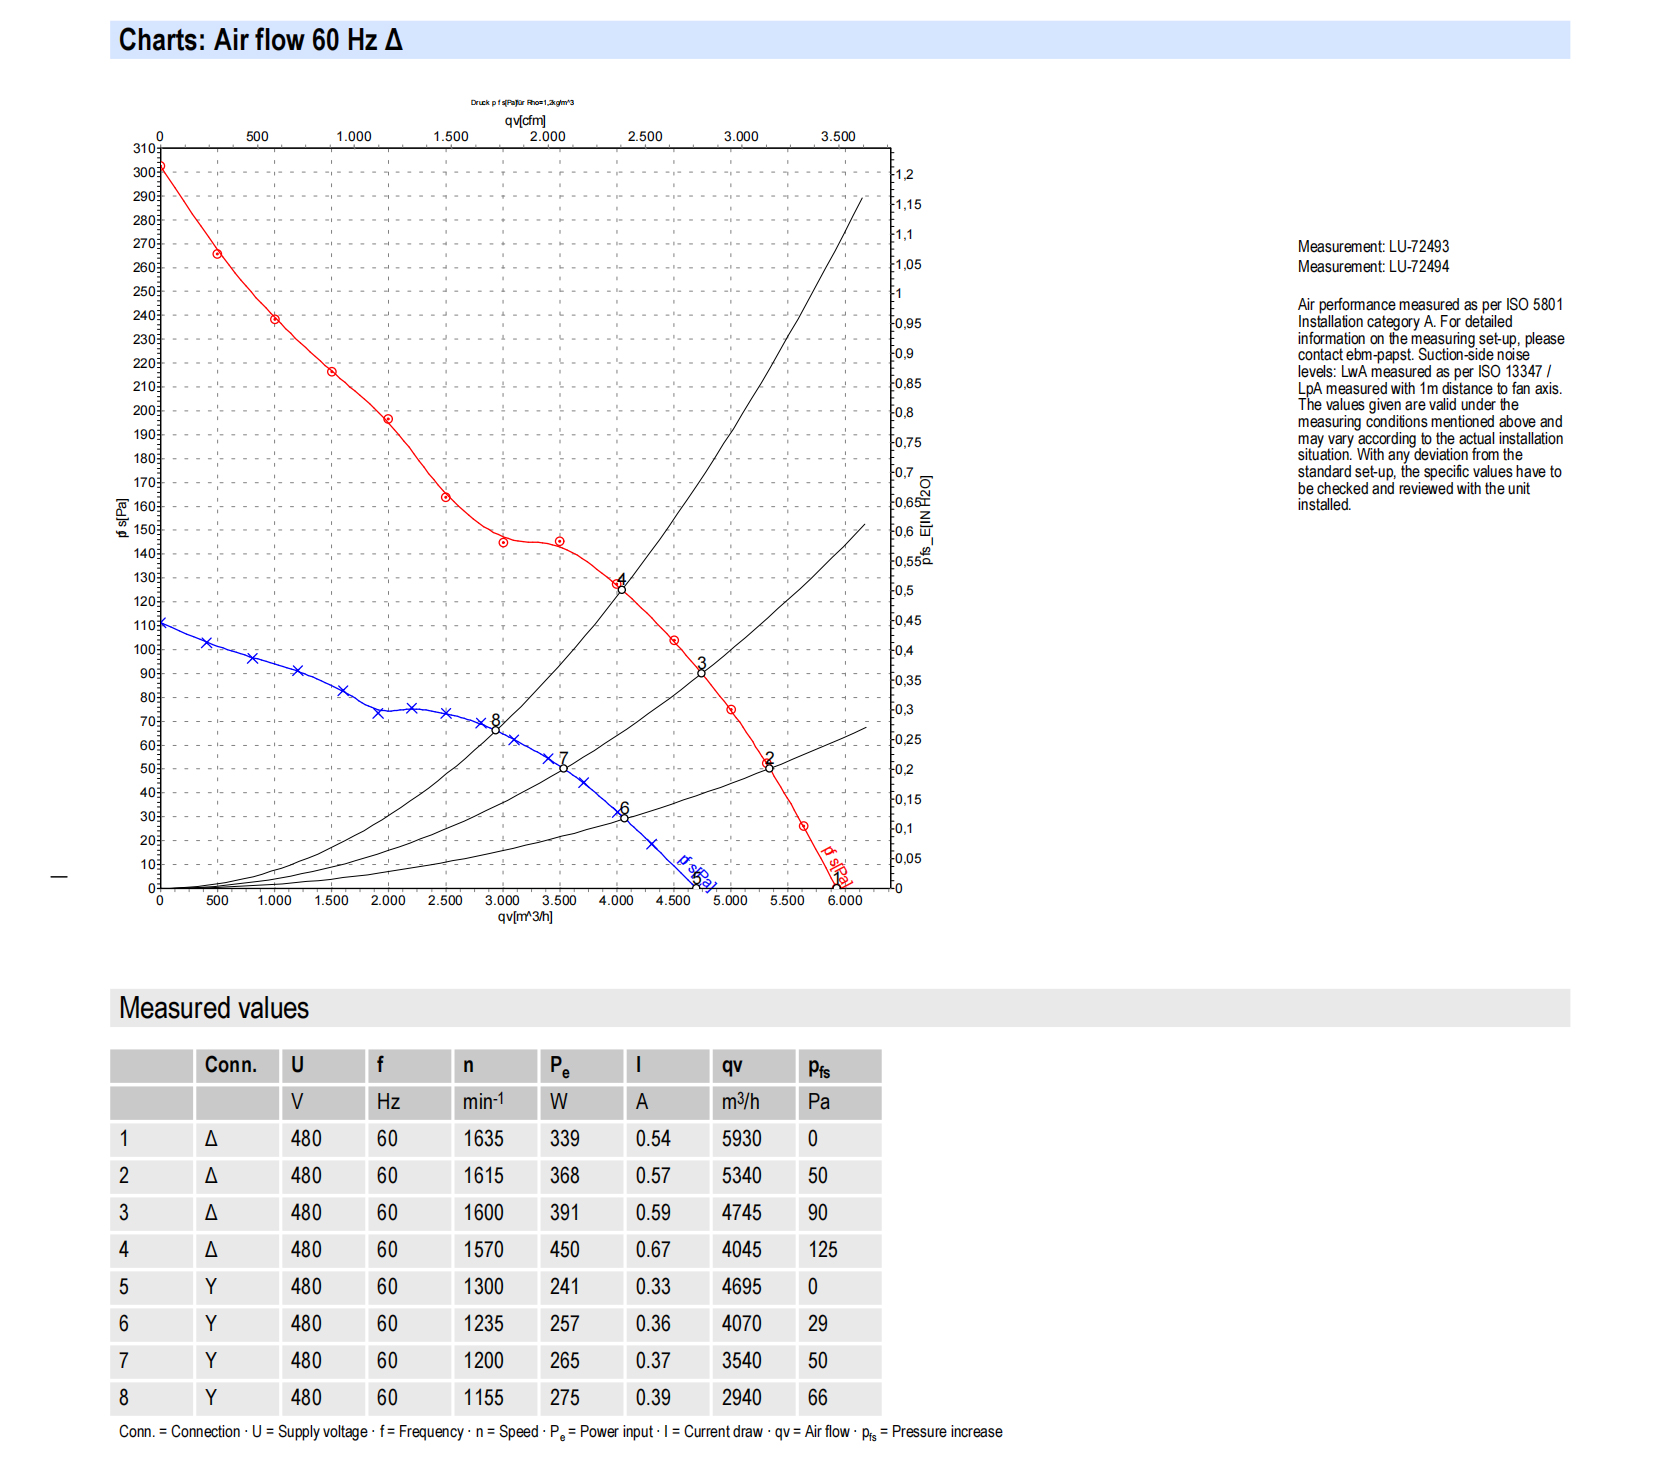This screenshot has width=1653, height=1467.
Task: Click operating point 3 marker on chart
Action: tap(701, 673)
